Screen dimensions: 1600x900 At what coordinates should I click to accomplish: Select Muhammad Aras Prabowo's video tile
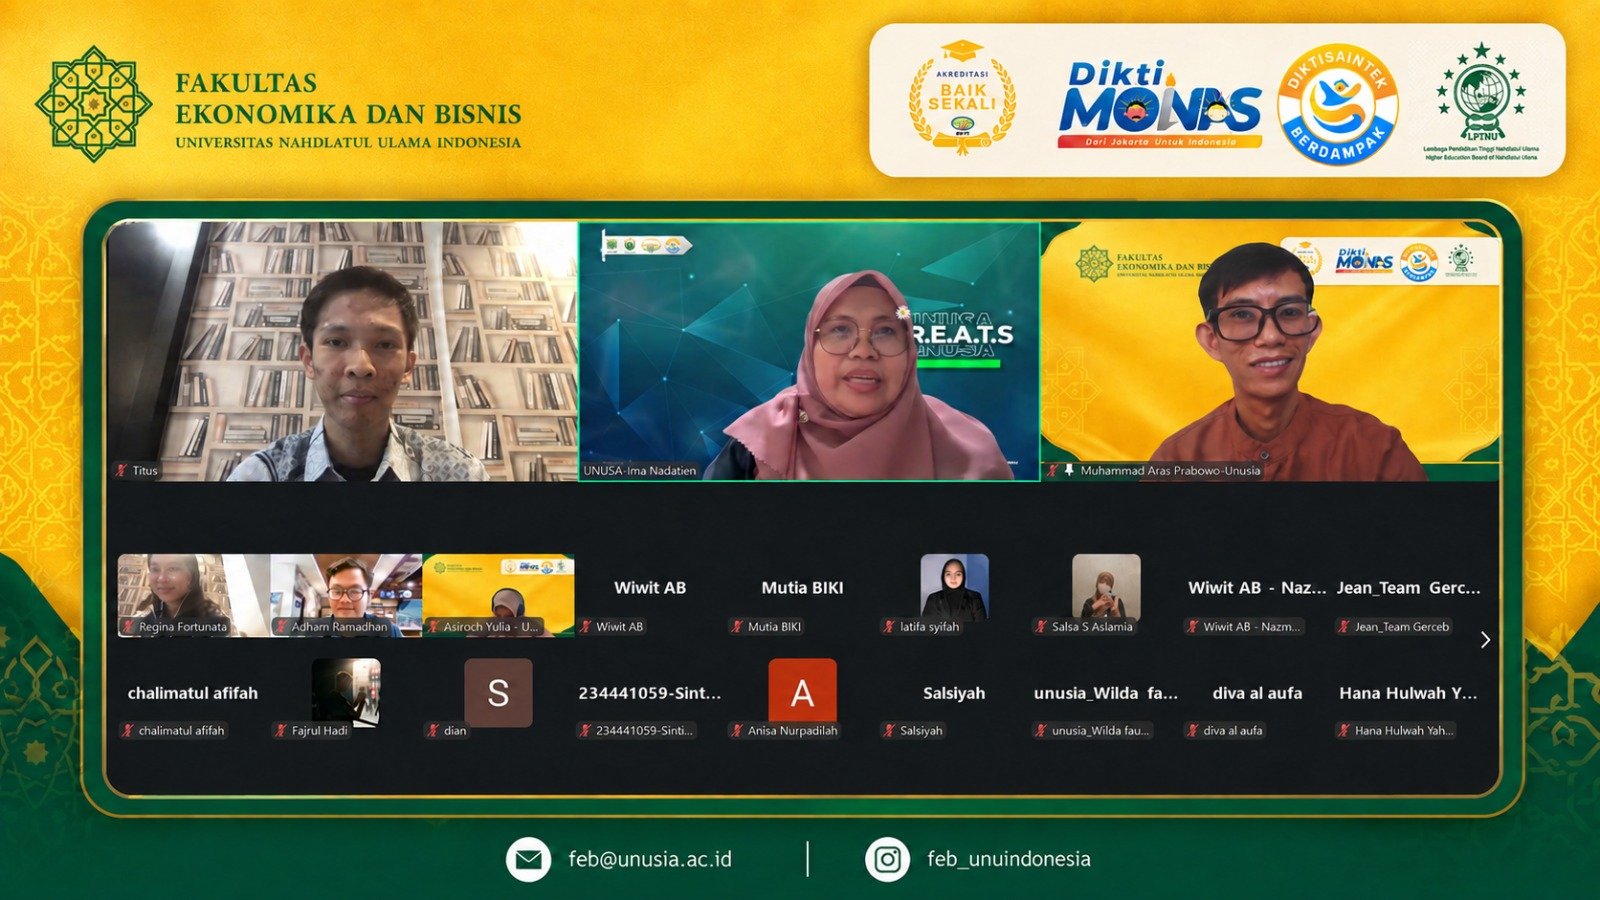point(1270,351)
